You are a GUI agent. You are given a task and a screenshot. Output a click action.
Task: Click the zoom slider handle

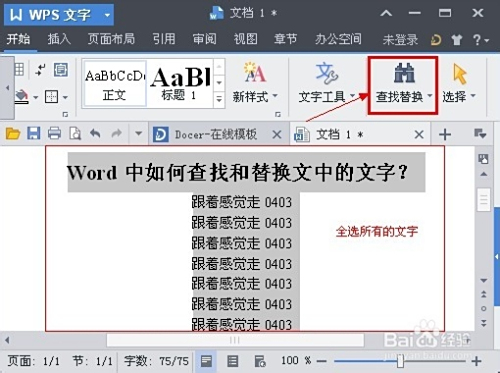coord(400,361)
